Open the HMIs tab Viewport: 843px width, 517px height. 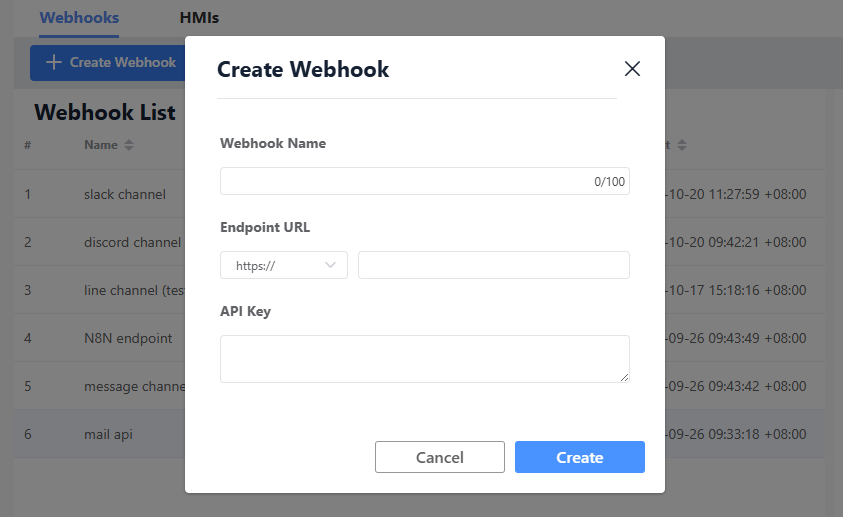pos(200,18)
